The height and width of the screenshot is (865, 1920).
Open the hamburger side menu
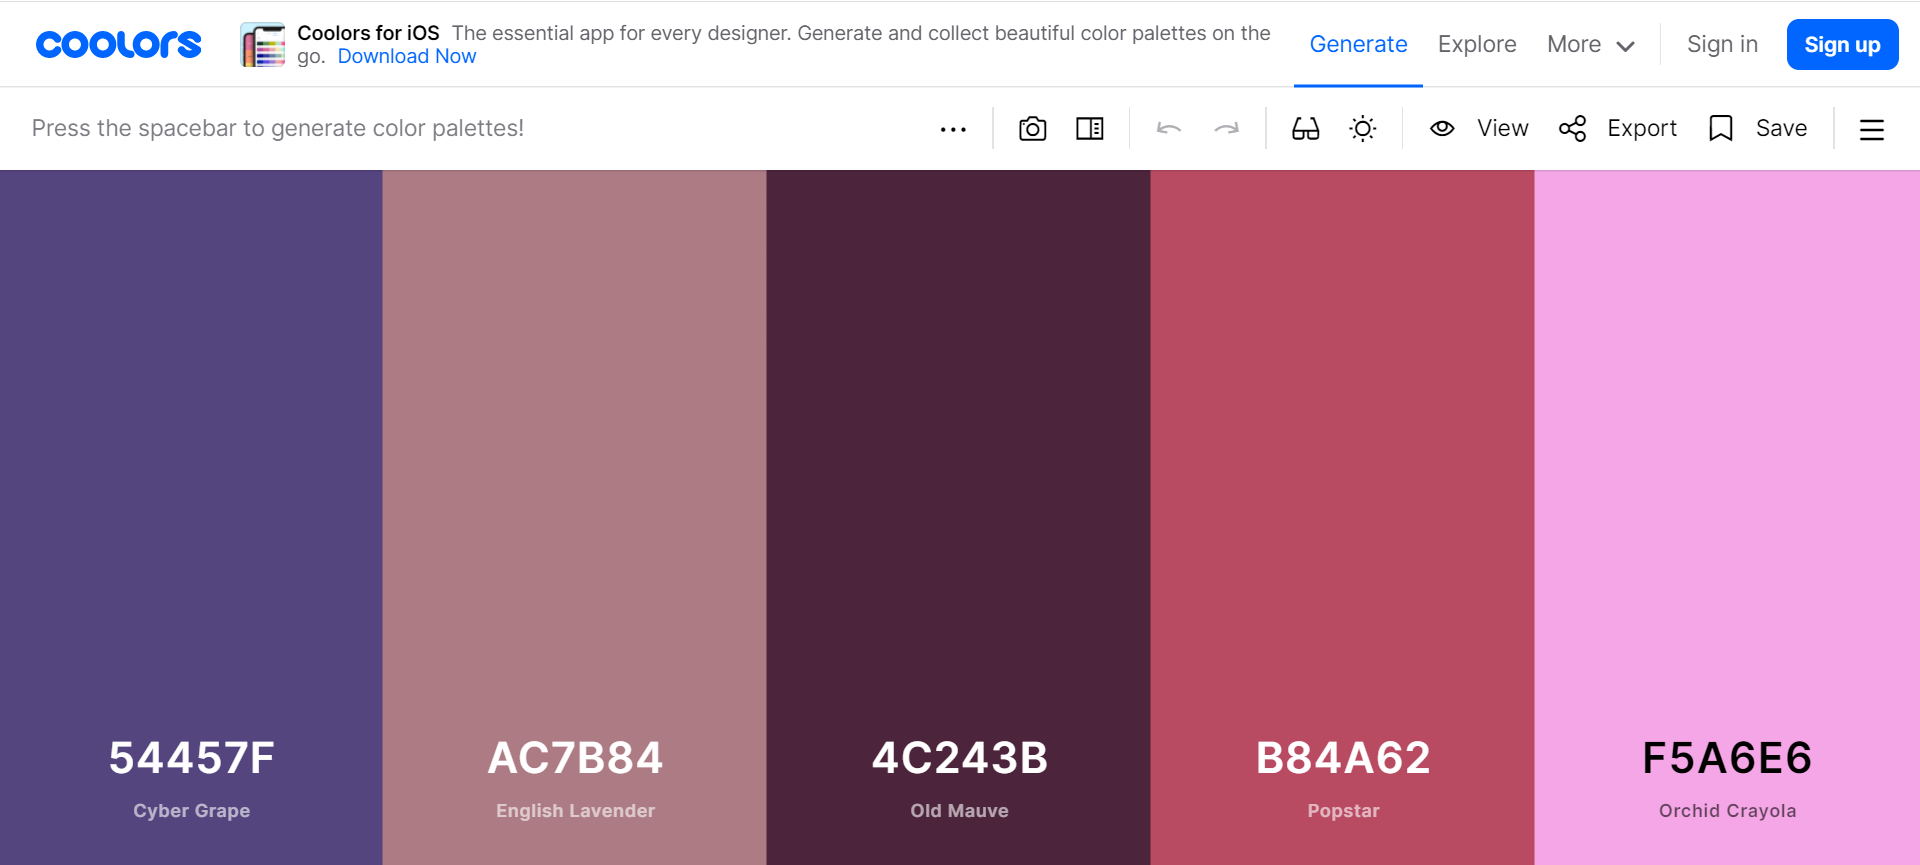[x=1872, y=130]
